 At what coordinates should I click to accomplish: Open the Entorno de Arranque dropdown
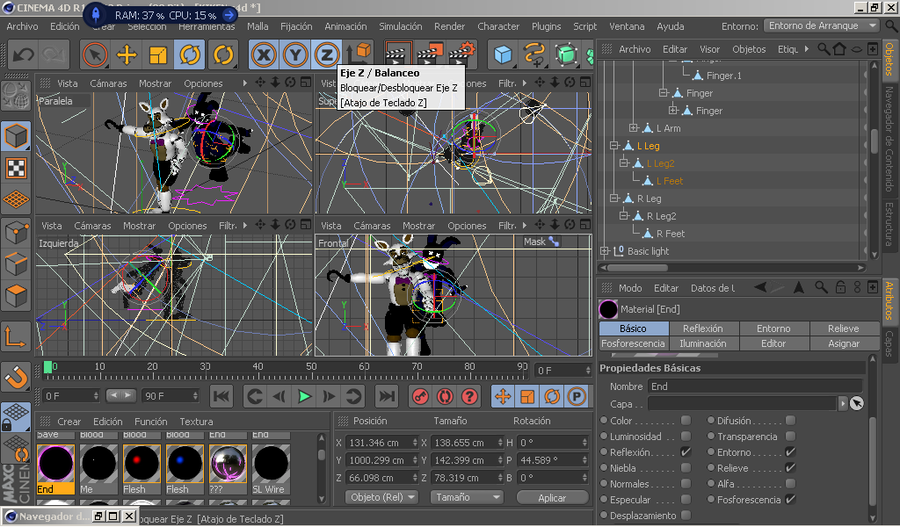(821, 26)
